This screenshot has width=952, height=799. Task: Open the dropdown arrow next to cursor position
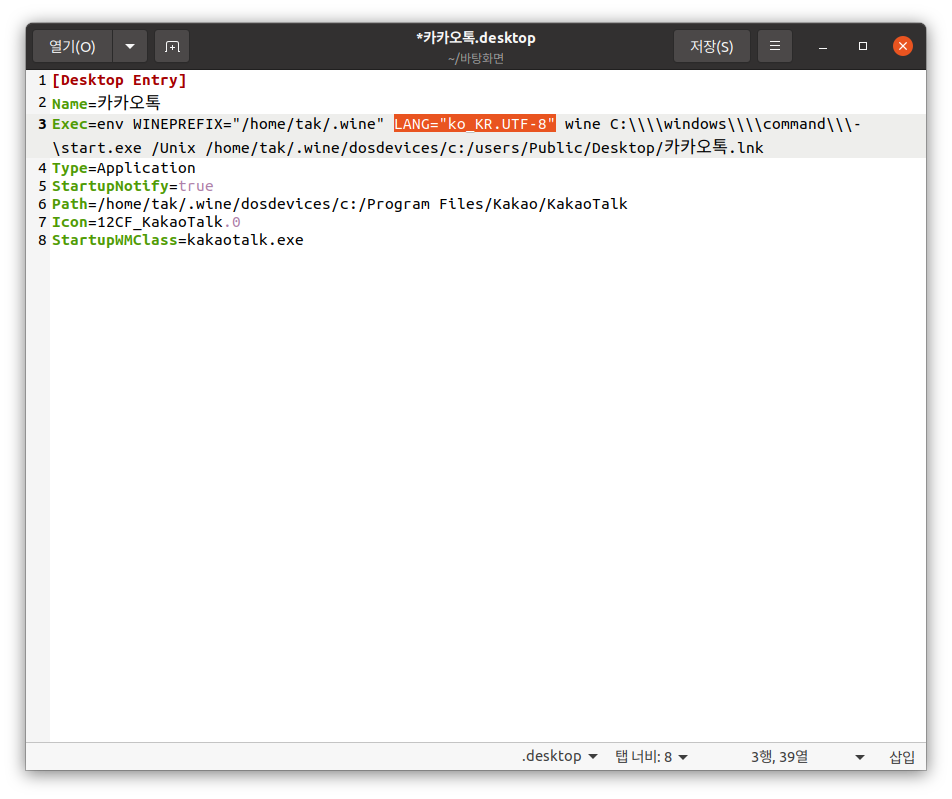tap(860, 757)
